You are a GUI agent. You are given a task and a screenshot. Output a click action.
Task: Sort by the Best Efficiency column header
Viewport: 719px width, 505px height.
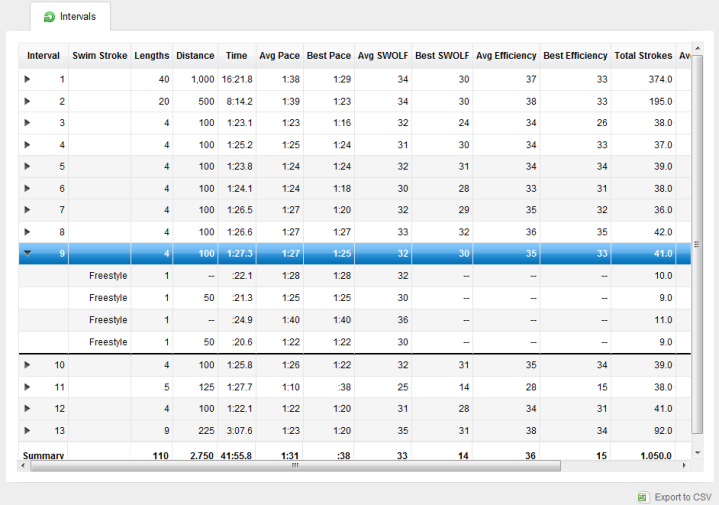click(575, 55)
